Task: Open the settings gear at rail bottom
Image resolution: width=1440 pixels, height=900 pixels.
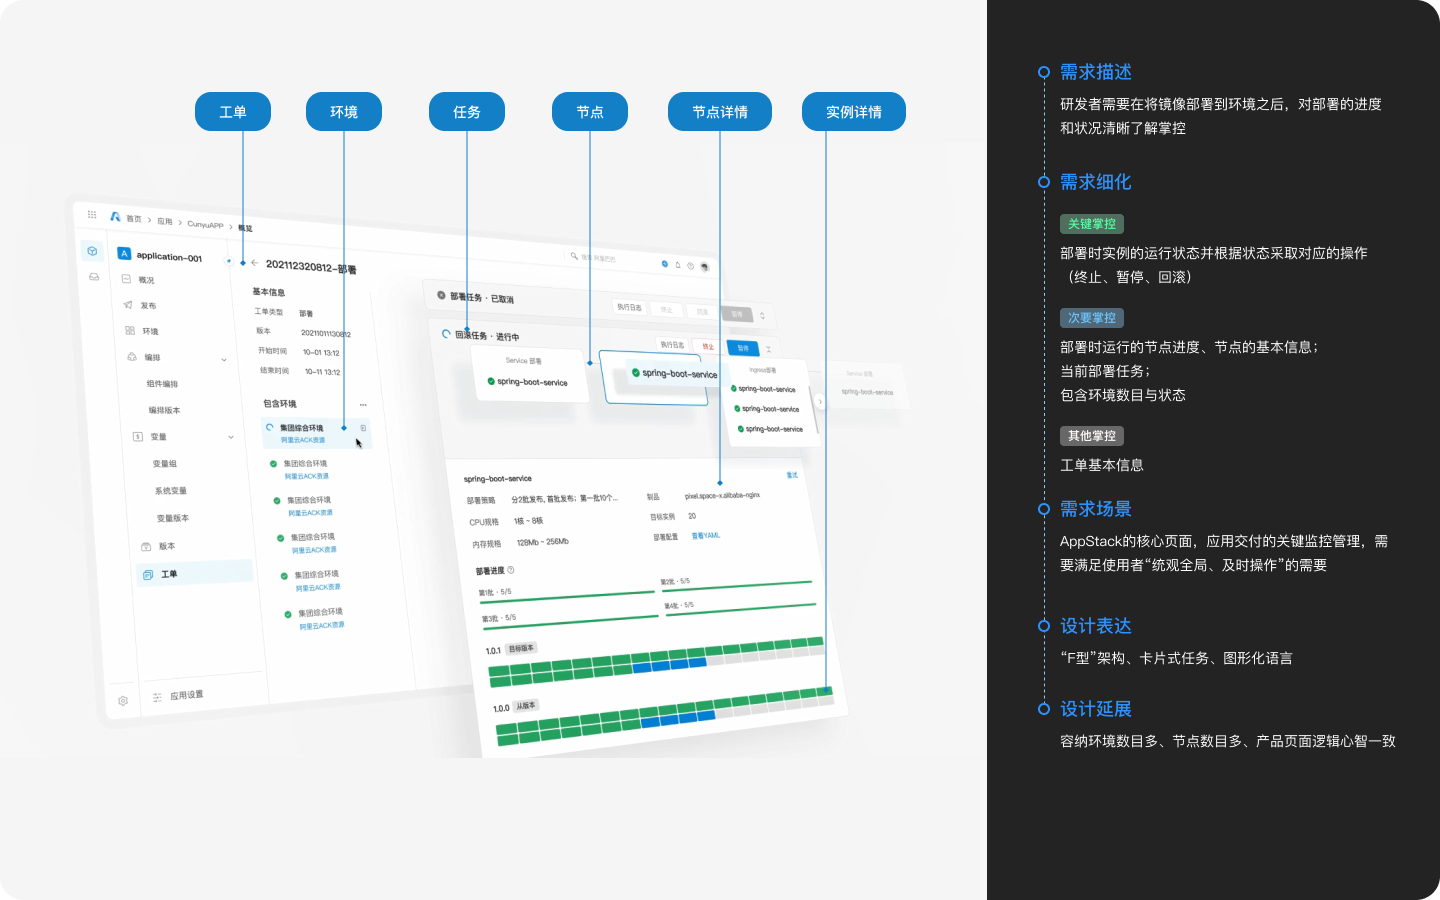Action: point(123,700)
